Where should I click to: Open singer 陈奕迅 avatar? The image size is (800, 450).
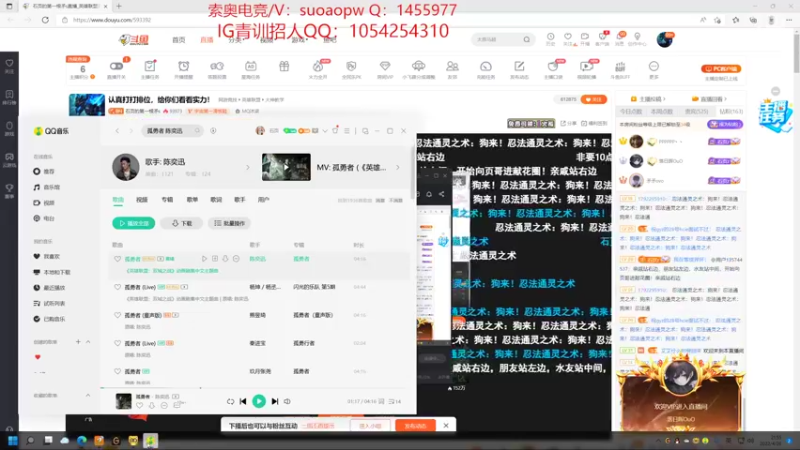pos(126,167)
